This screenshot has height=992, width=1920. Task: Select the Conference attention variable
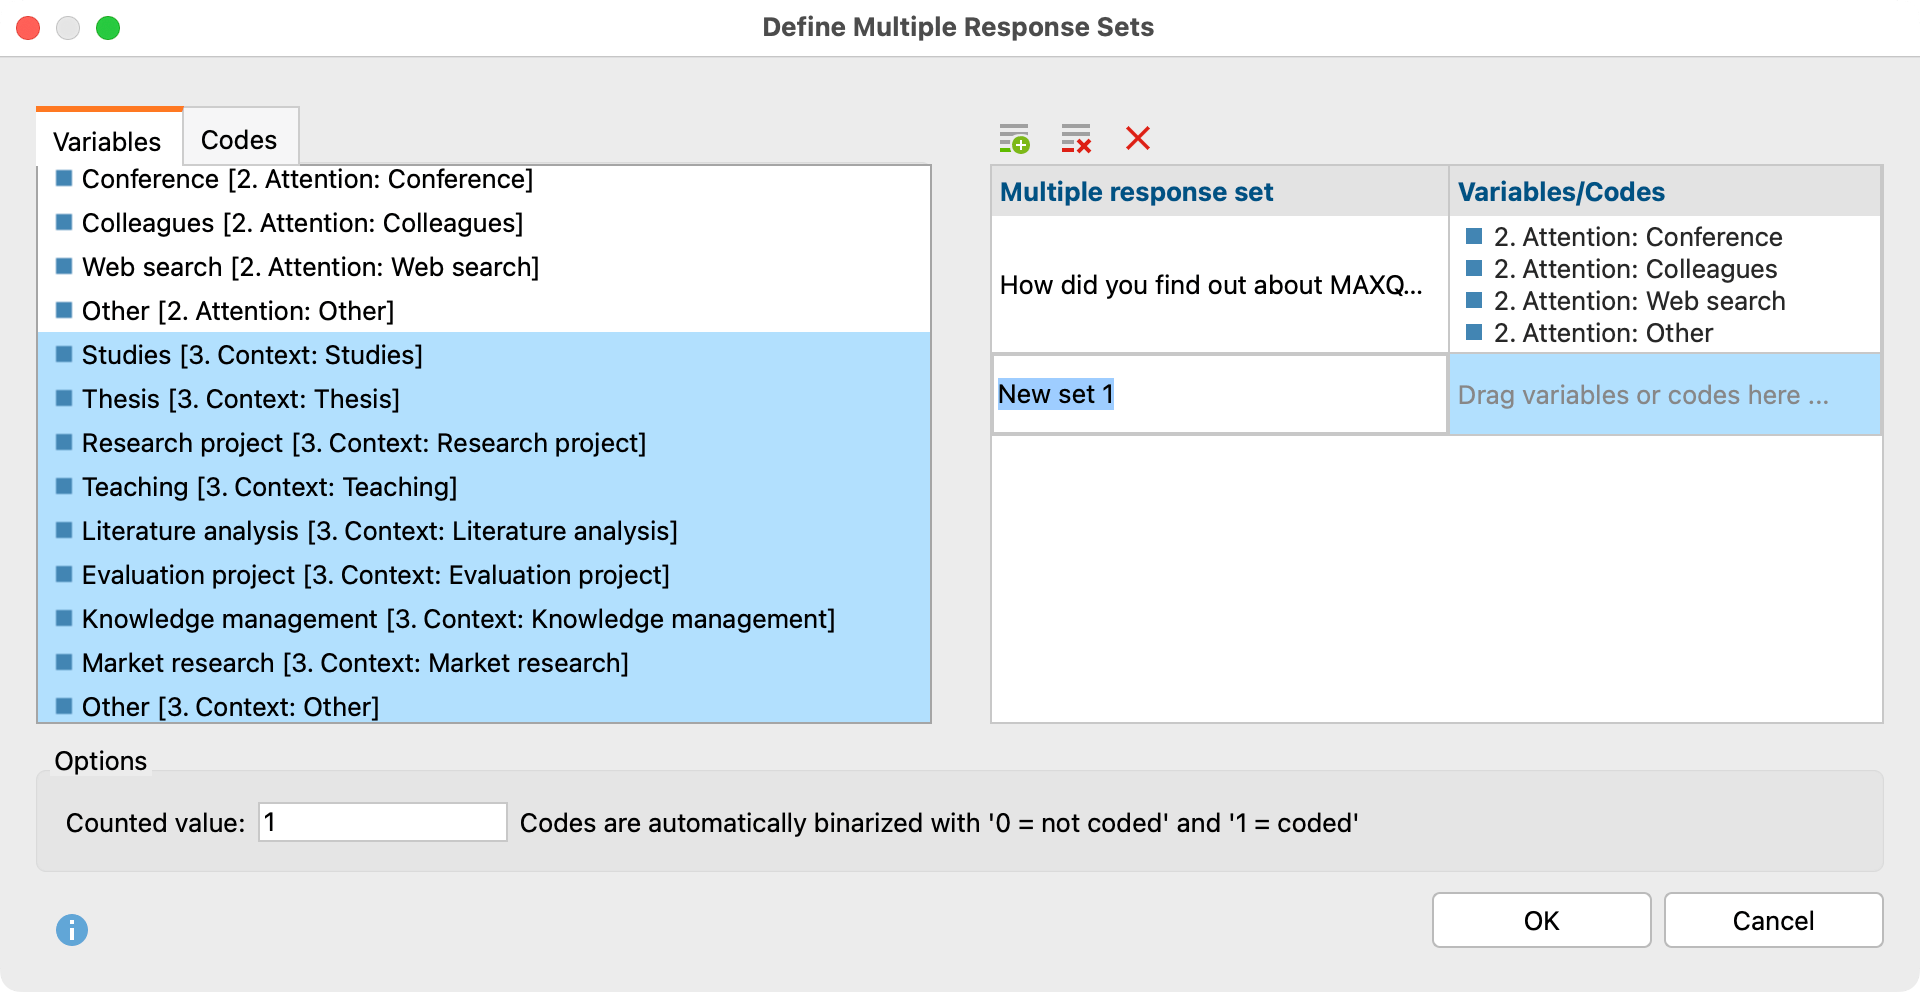coord(307,179)
